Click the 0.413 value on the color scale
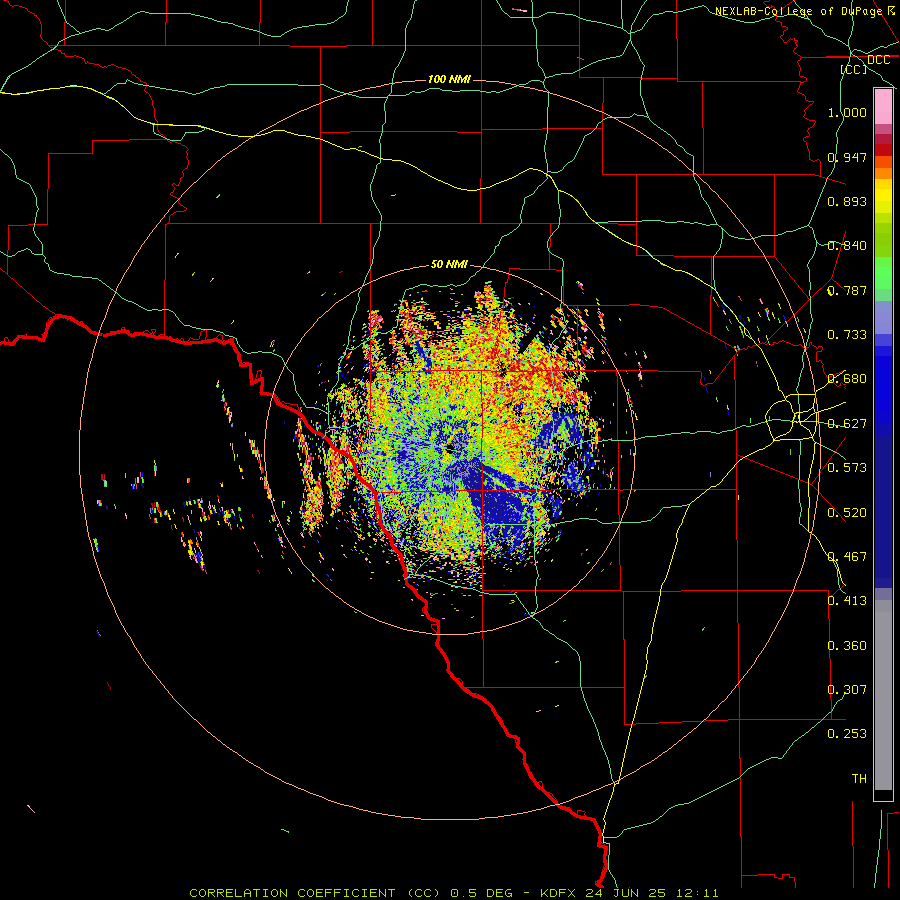The image size is (900, 900). 847,601
